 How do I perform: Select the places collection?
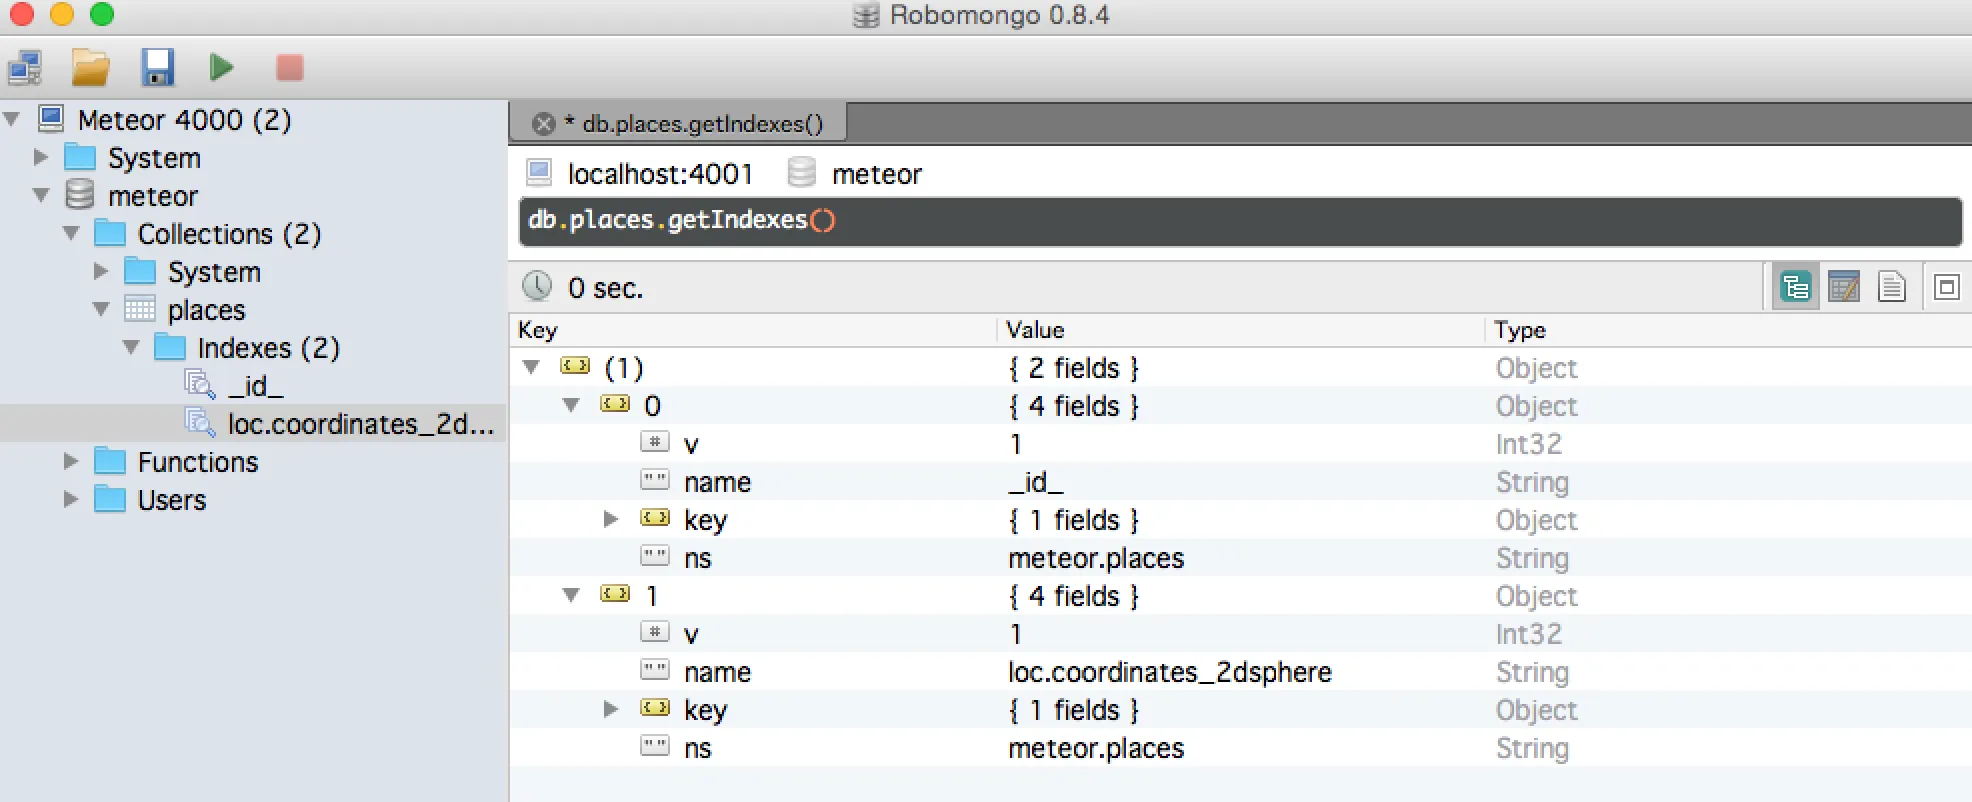[207, 309]
